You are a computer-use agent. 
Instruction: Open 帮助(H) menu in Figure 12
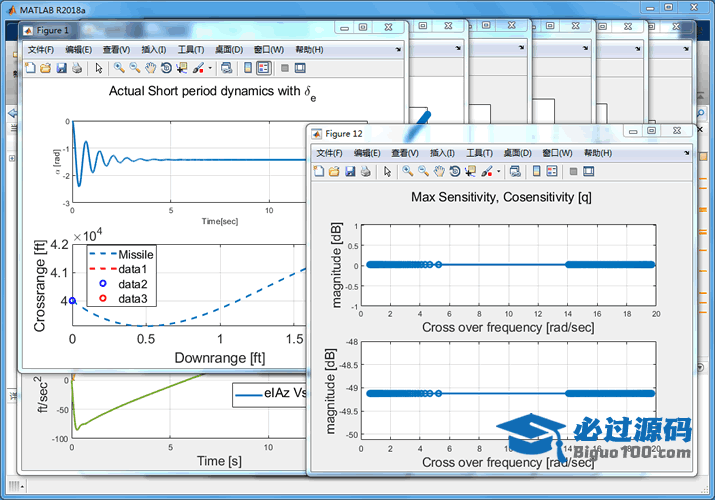click(598, 153)
